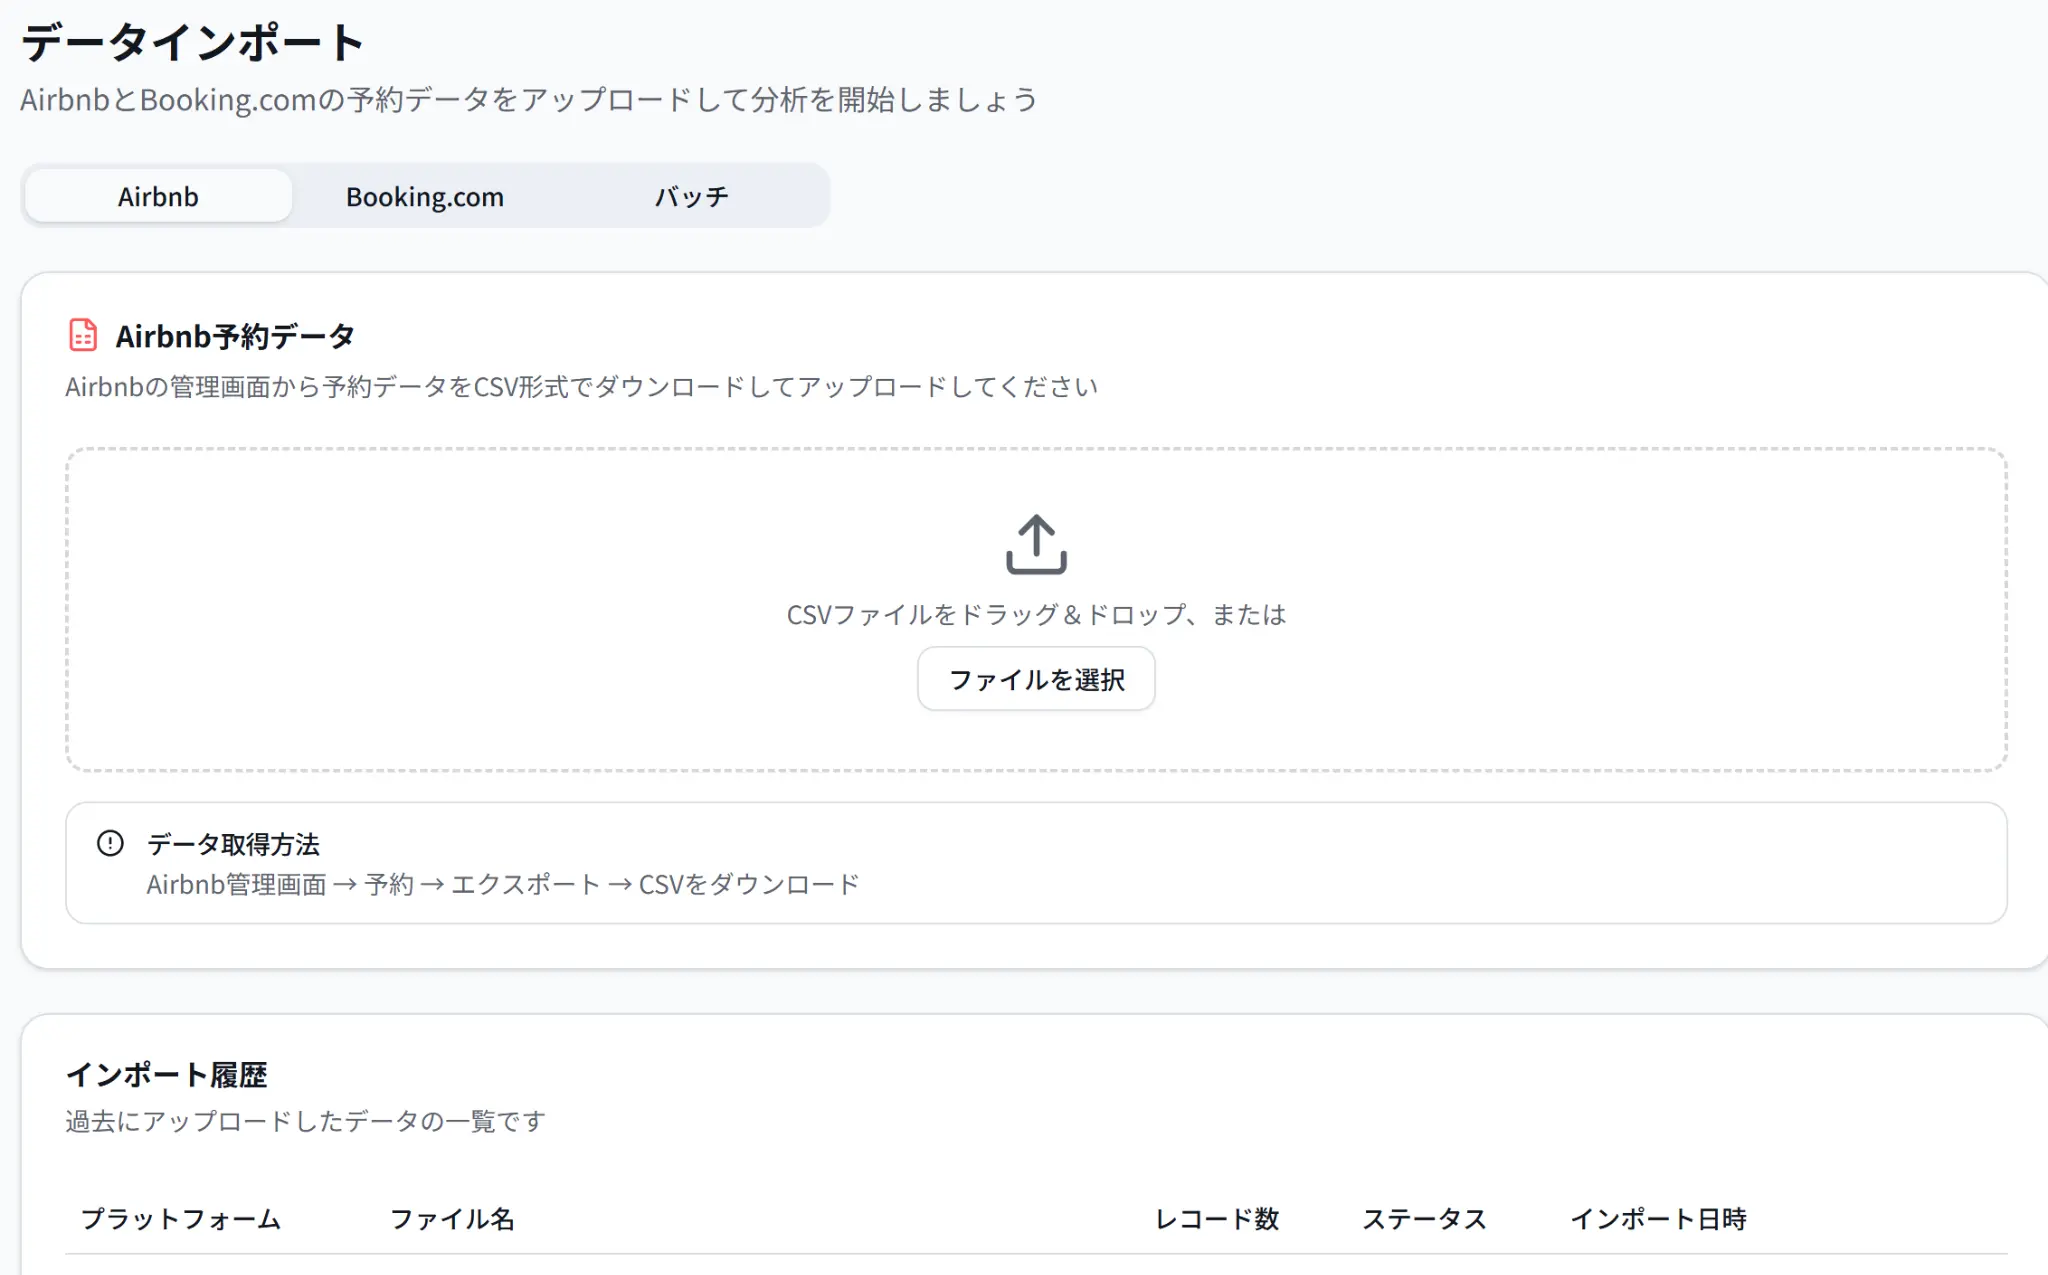
Task: Sort by the ファイル名 column header
Action: point(454,1218)
